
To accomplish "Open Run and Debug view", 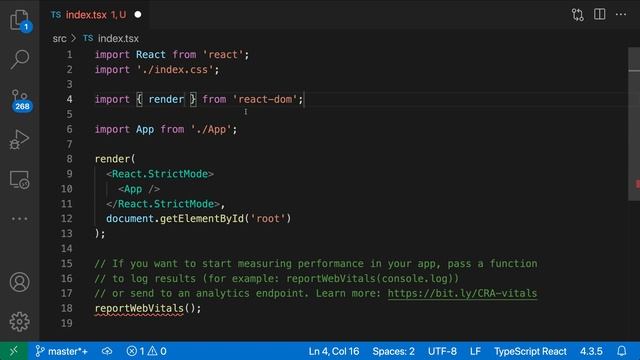I will click(x=20, y=140).
